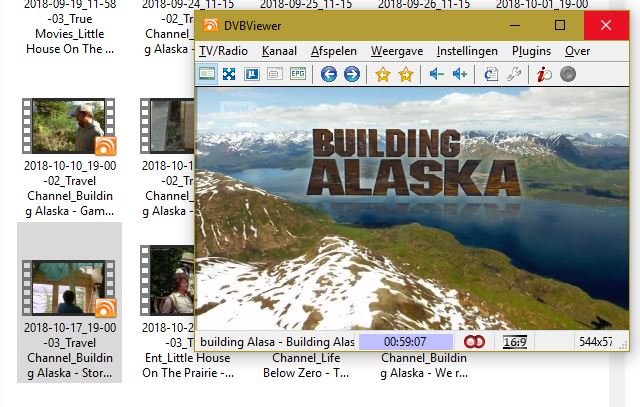
Task: Click the DVBViewer title bar logo
Action: pyautogui.click(x=211, y=25)
